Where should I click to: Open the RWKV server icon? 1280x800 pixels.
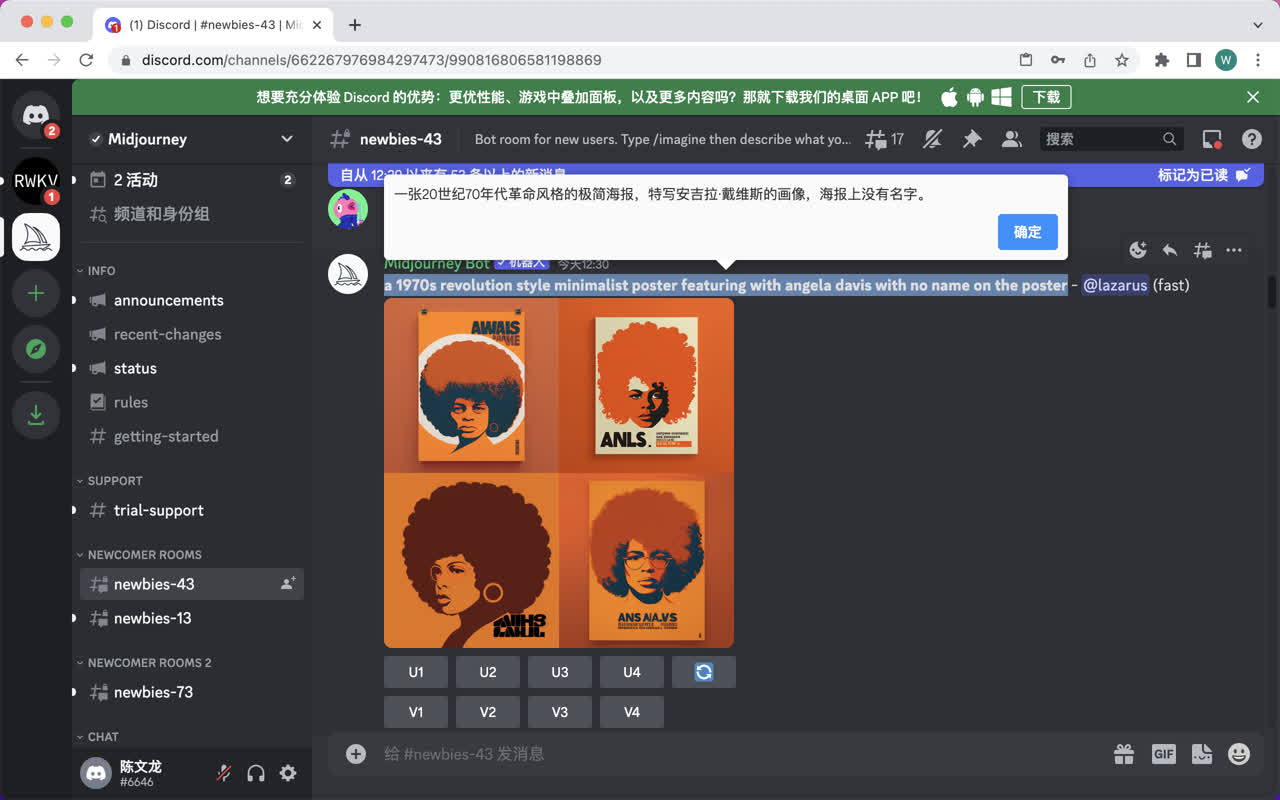coord(36,181)
